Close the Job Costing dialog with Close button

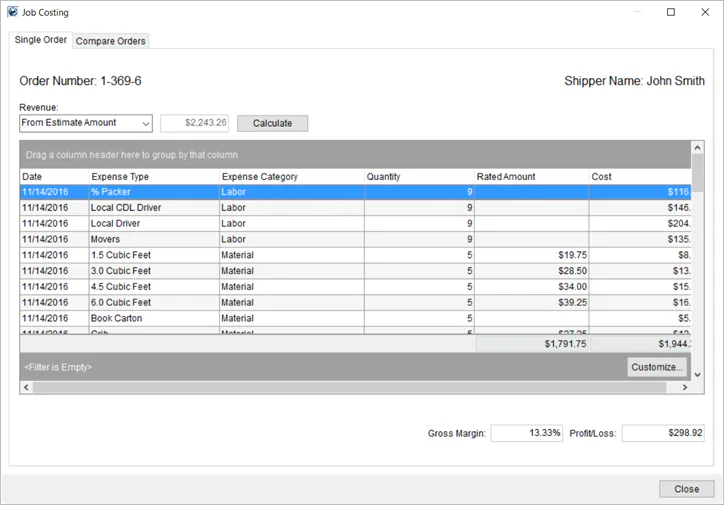point(687,489)
